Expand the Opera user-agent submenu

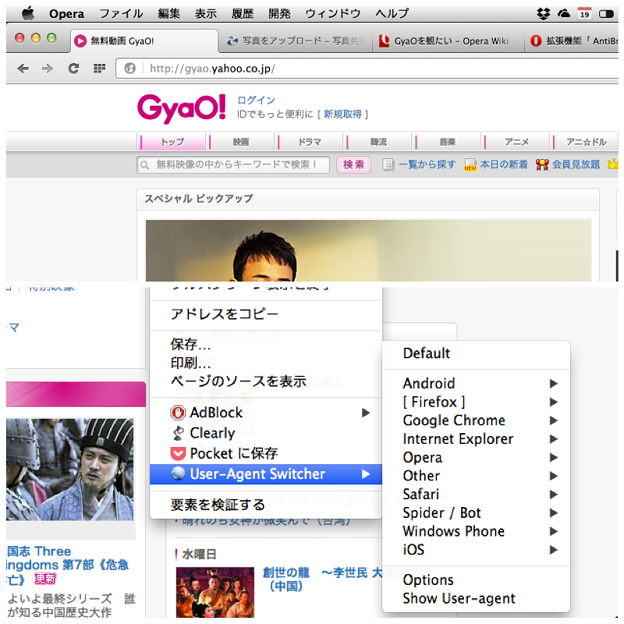[553, 458]
